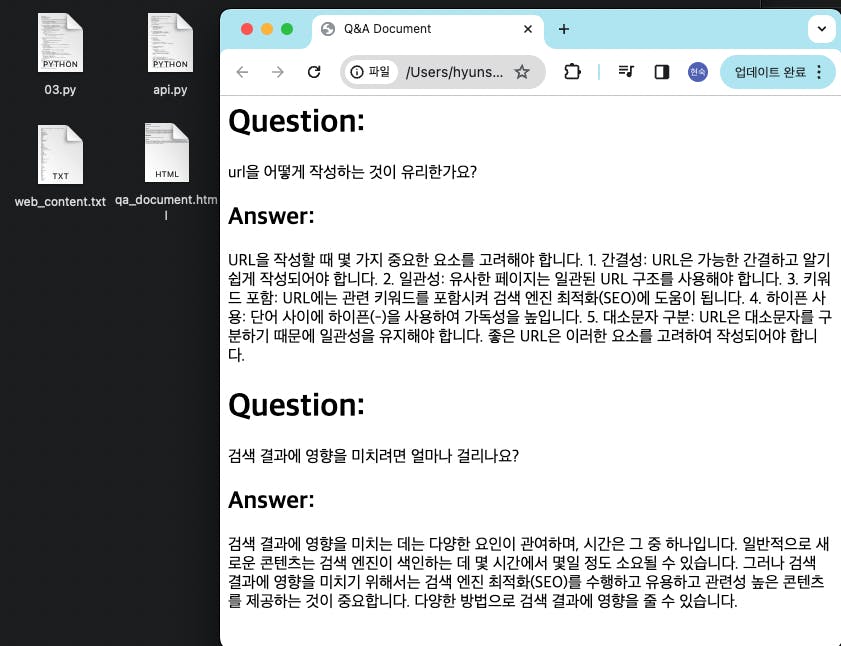Switch to the Q&A Document tab
841x646 pixels.
click(x=427, y=30)
